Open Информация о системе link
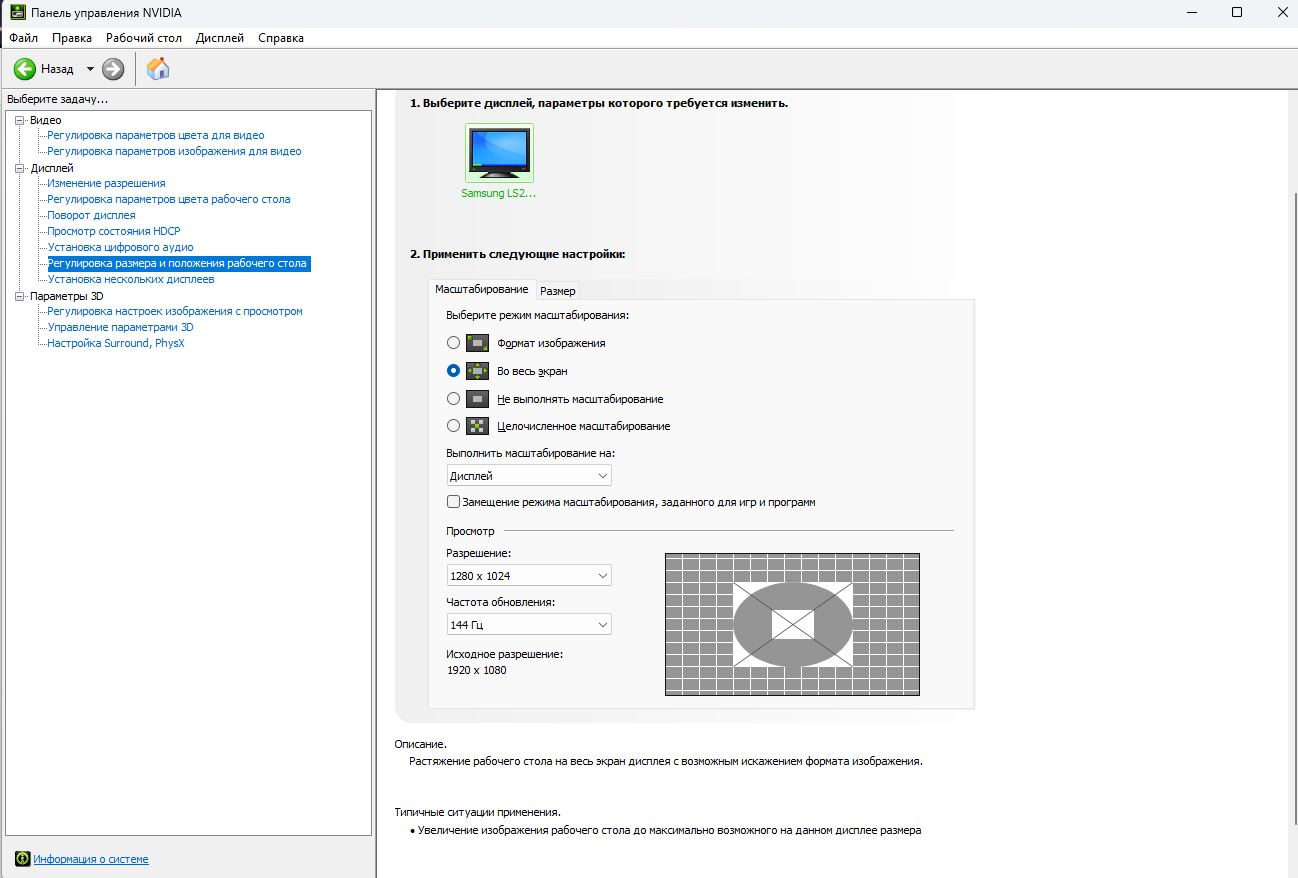The height and width of the screenshot is (878, 1298). (91, 859)
